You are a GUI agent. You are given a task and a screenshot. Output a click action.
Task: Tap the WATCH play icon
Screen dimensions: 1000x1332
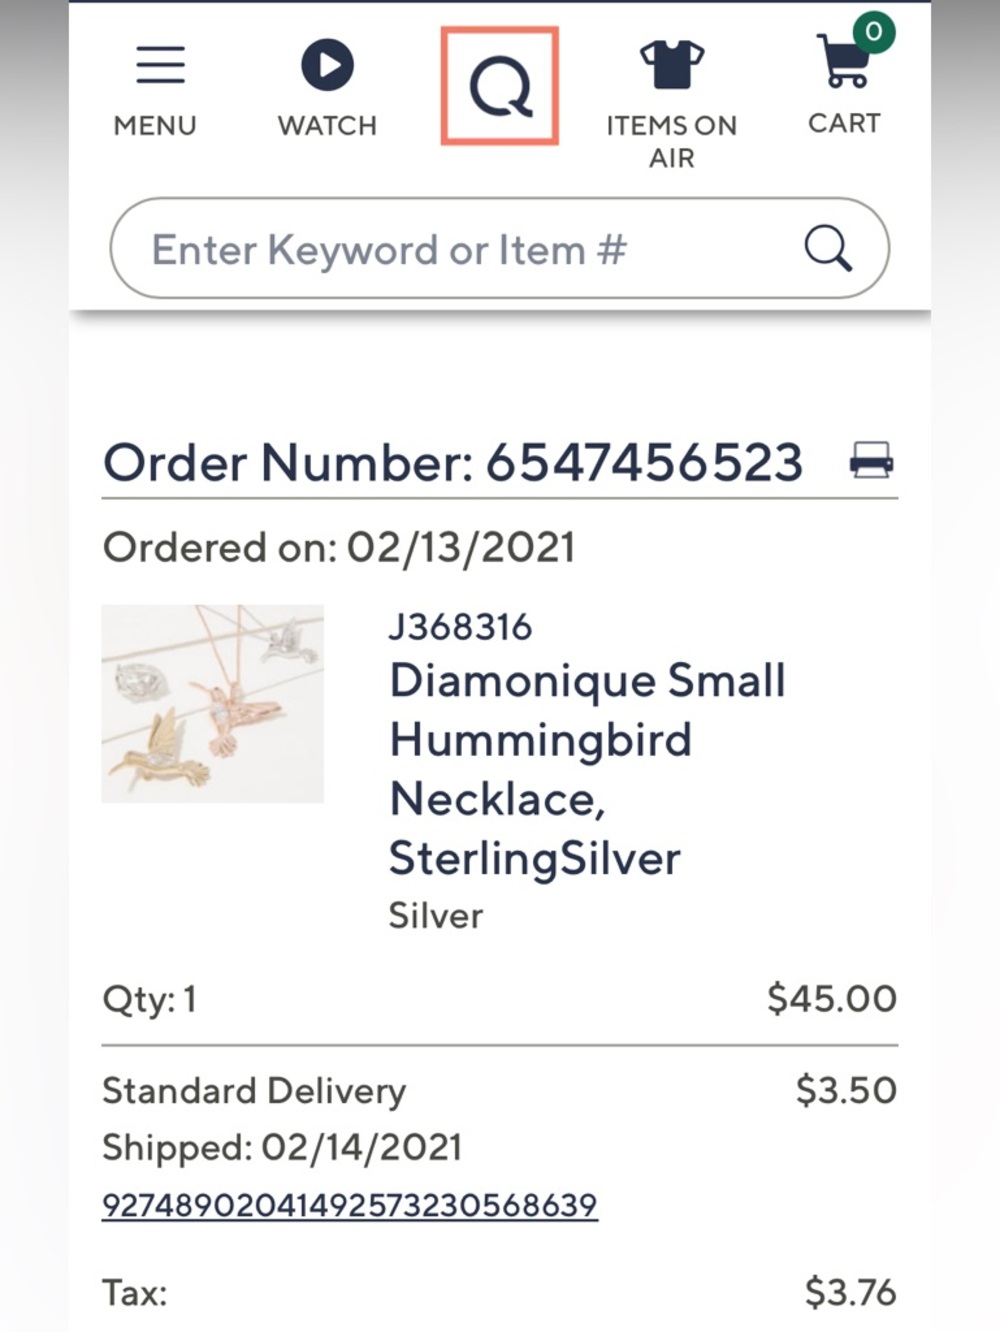click(x=327, y=65)
